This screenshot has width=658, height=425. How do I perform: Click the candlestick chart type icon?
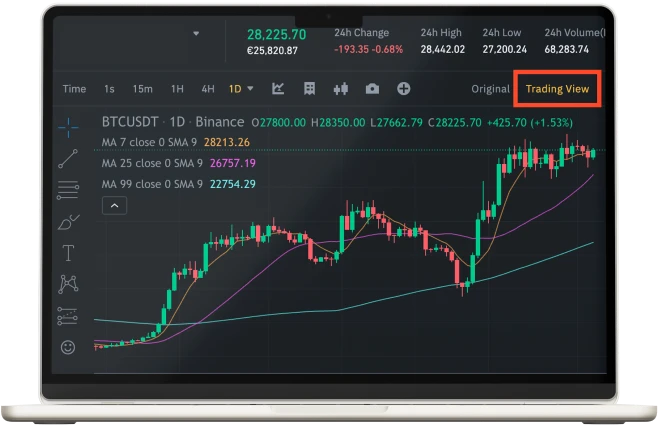coord(341,88)
